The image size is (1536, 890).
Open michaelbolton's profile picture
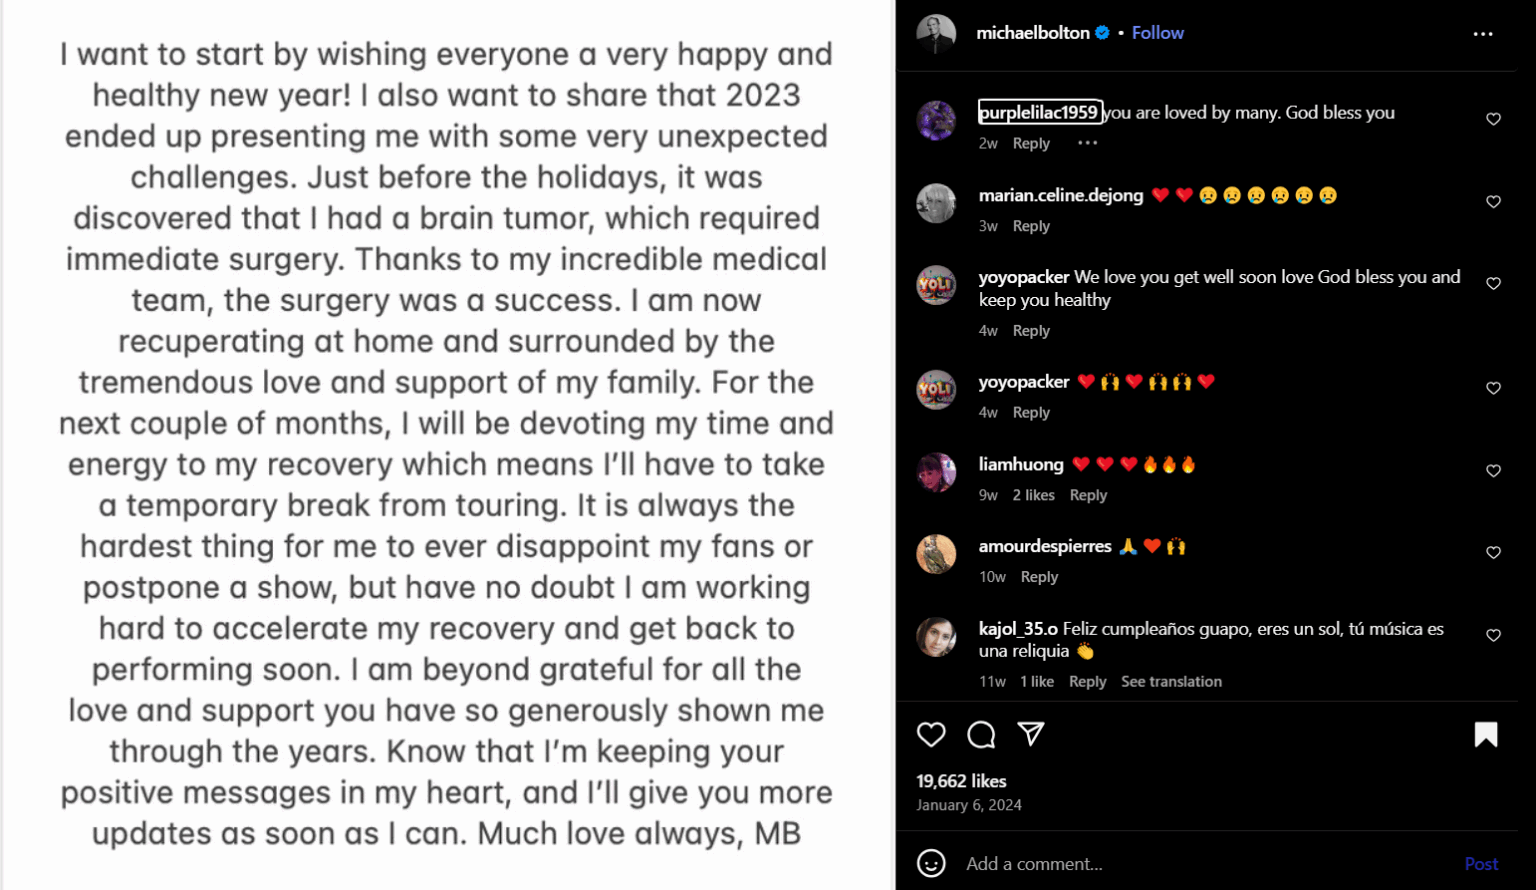pos(936,34)
